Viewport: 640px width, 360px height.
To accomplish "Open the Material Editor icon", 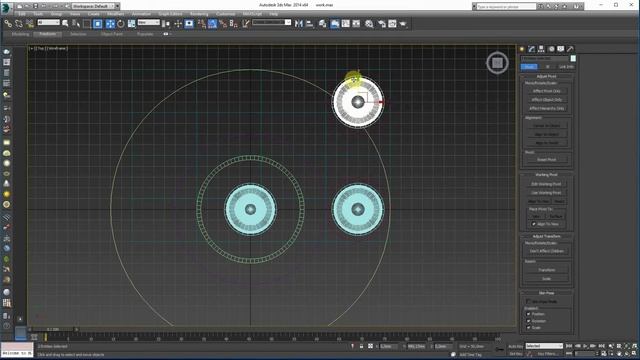I will coord(369,24).
